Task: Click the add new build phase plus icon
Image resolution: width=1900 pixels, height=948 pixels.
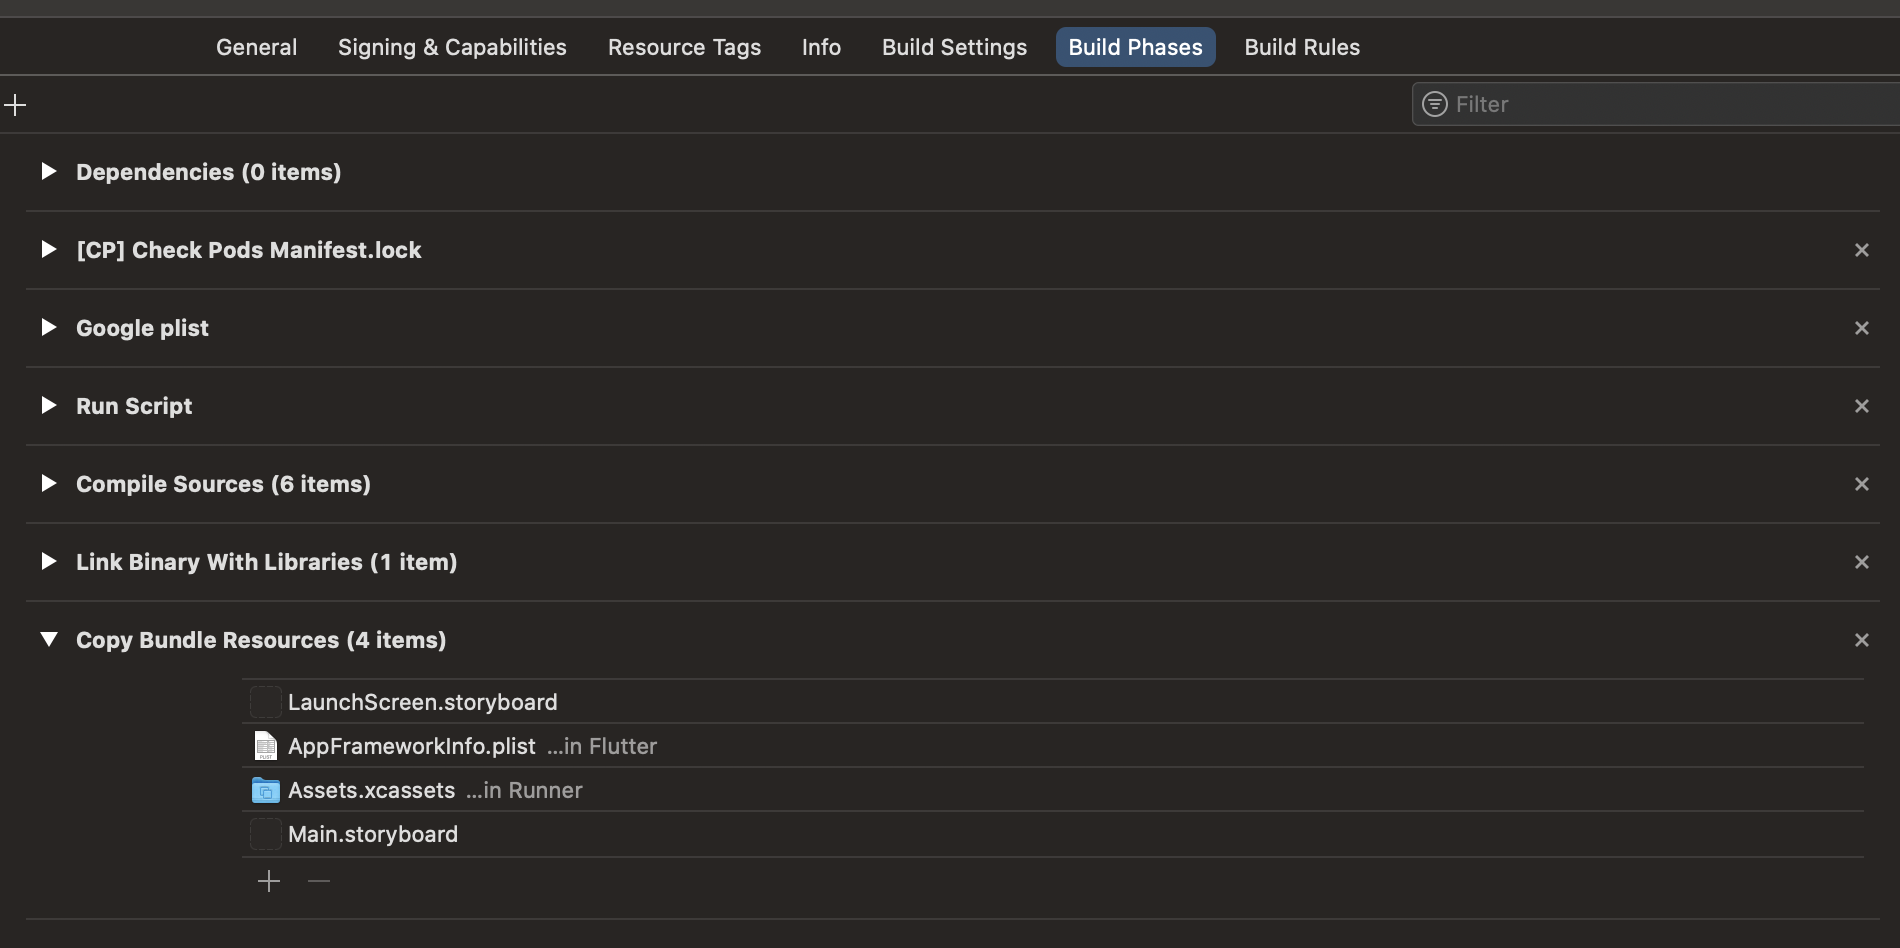Action: click(x=15, y=105)
